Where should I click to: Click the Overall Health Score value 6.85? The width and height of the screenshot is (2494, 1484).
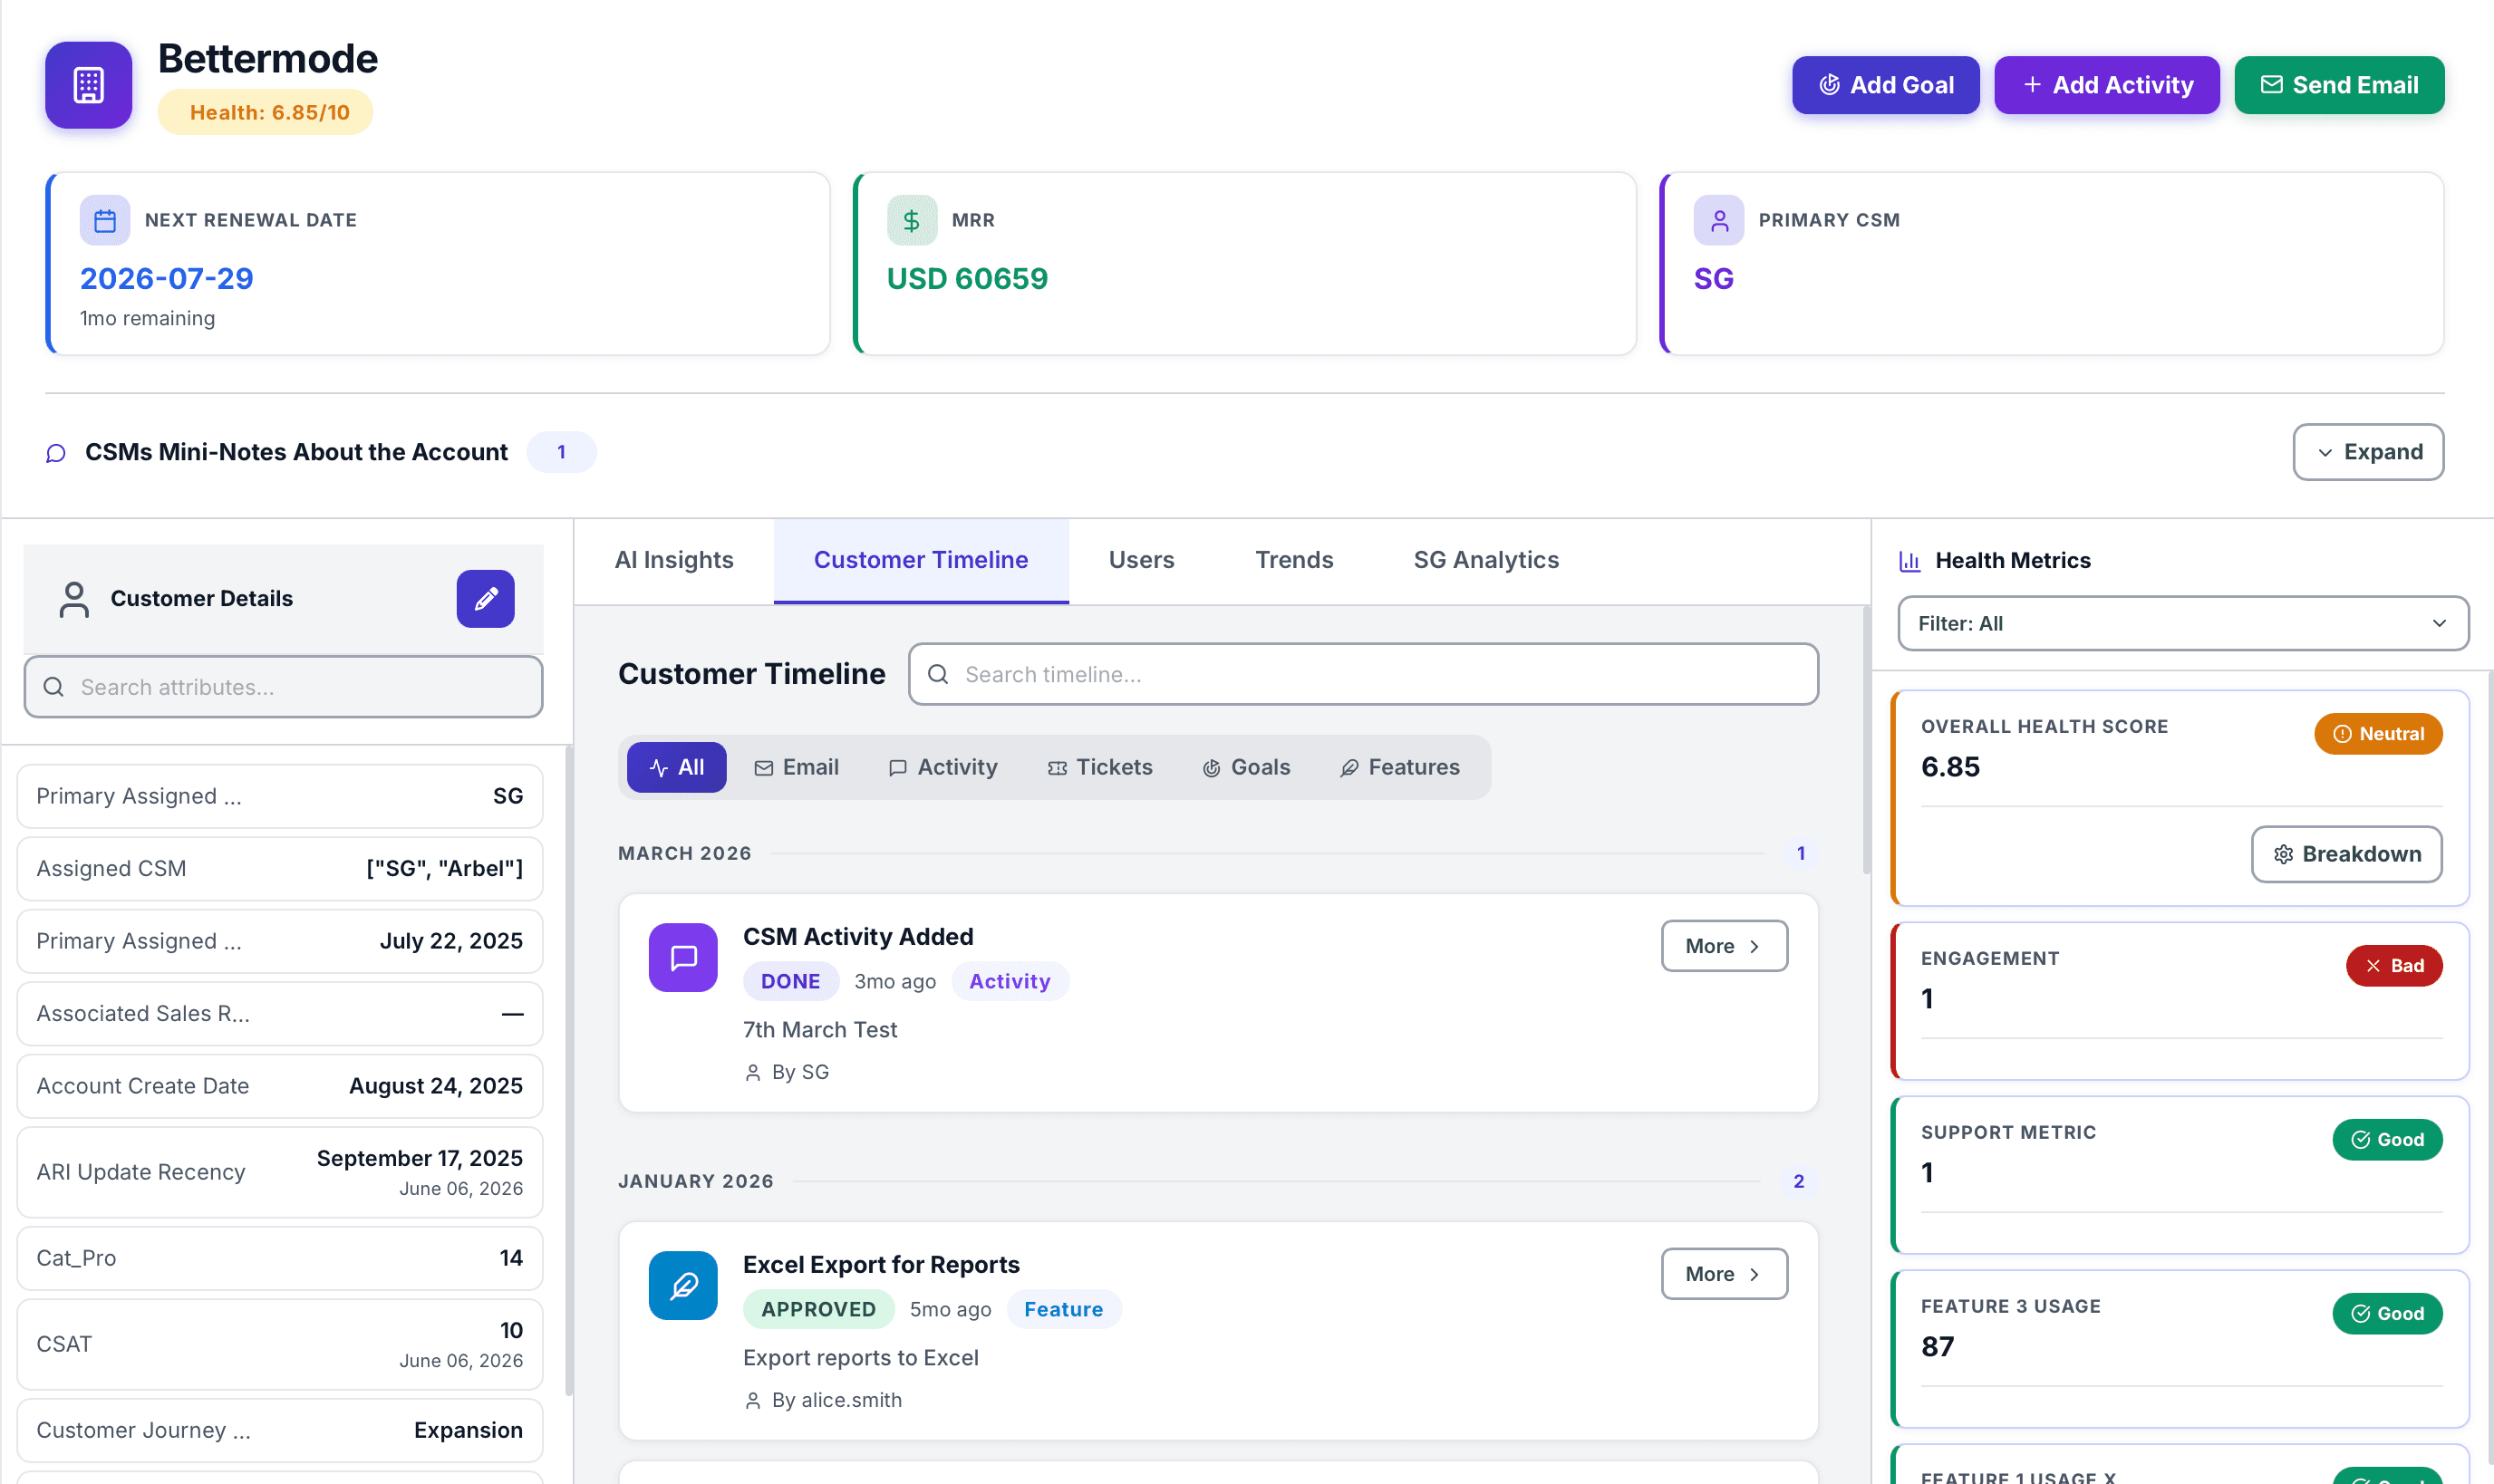point(1950,767)
